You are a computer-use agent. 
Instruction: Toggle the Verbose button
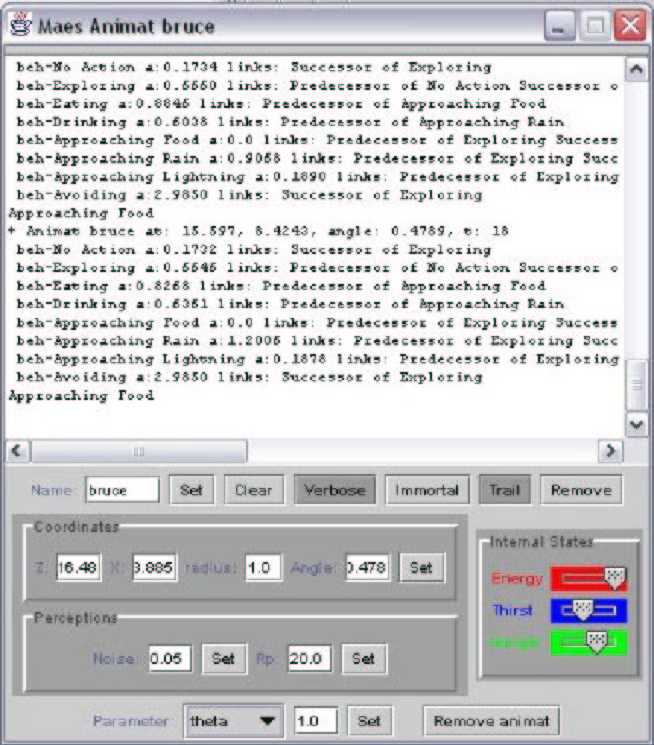(x=335, y=490)
